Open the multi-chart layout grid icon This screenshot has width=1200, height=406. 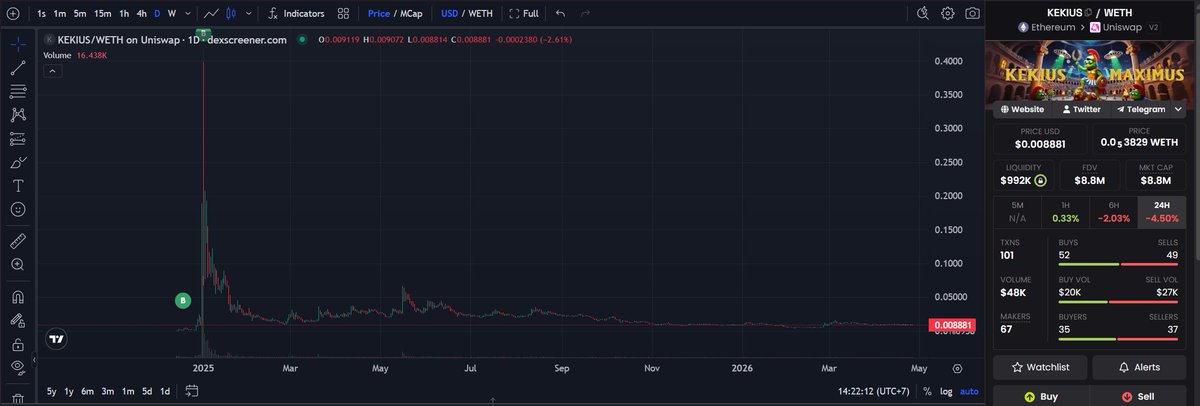click(x=344, y=14)
